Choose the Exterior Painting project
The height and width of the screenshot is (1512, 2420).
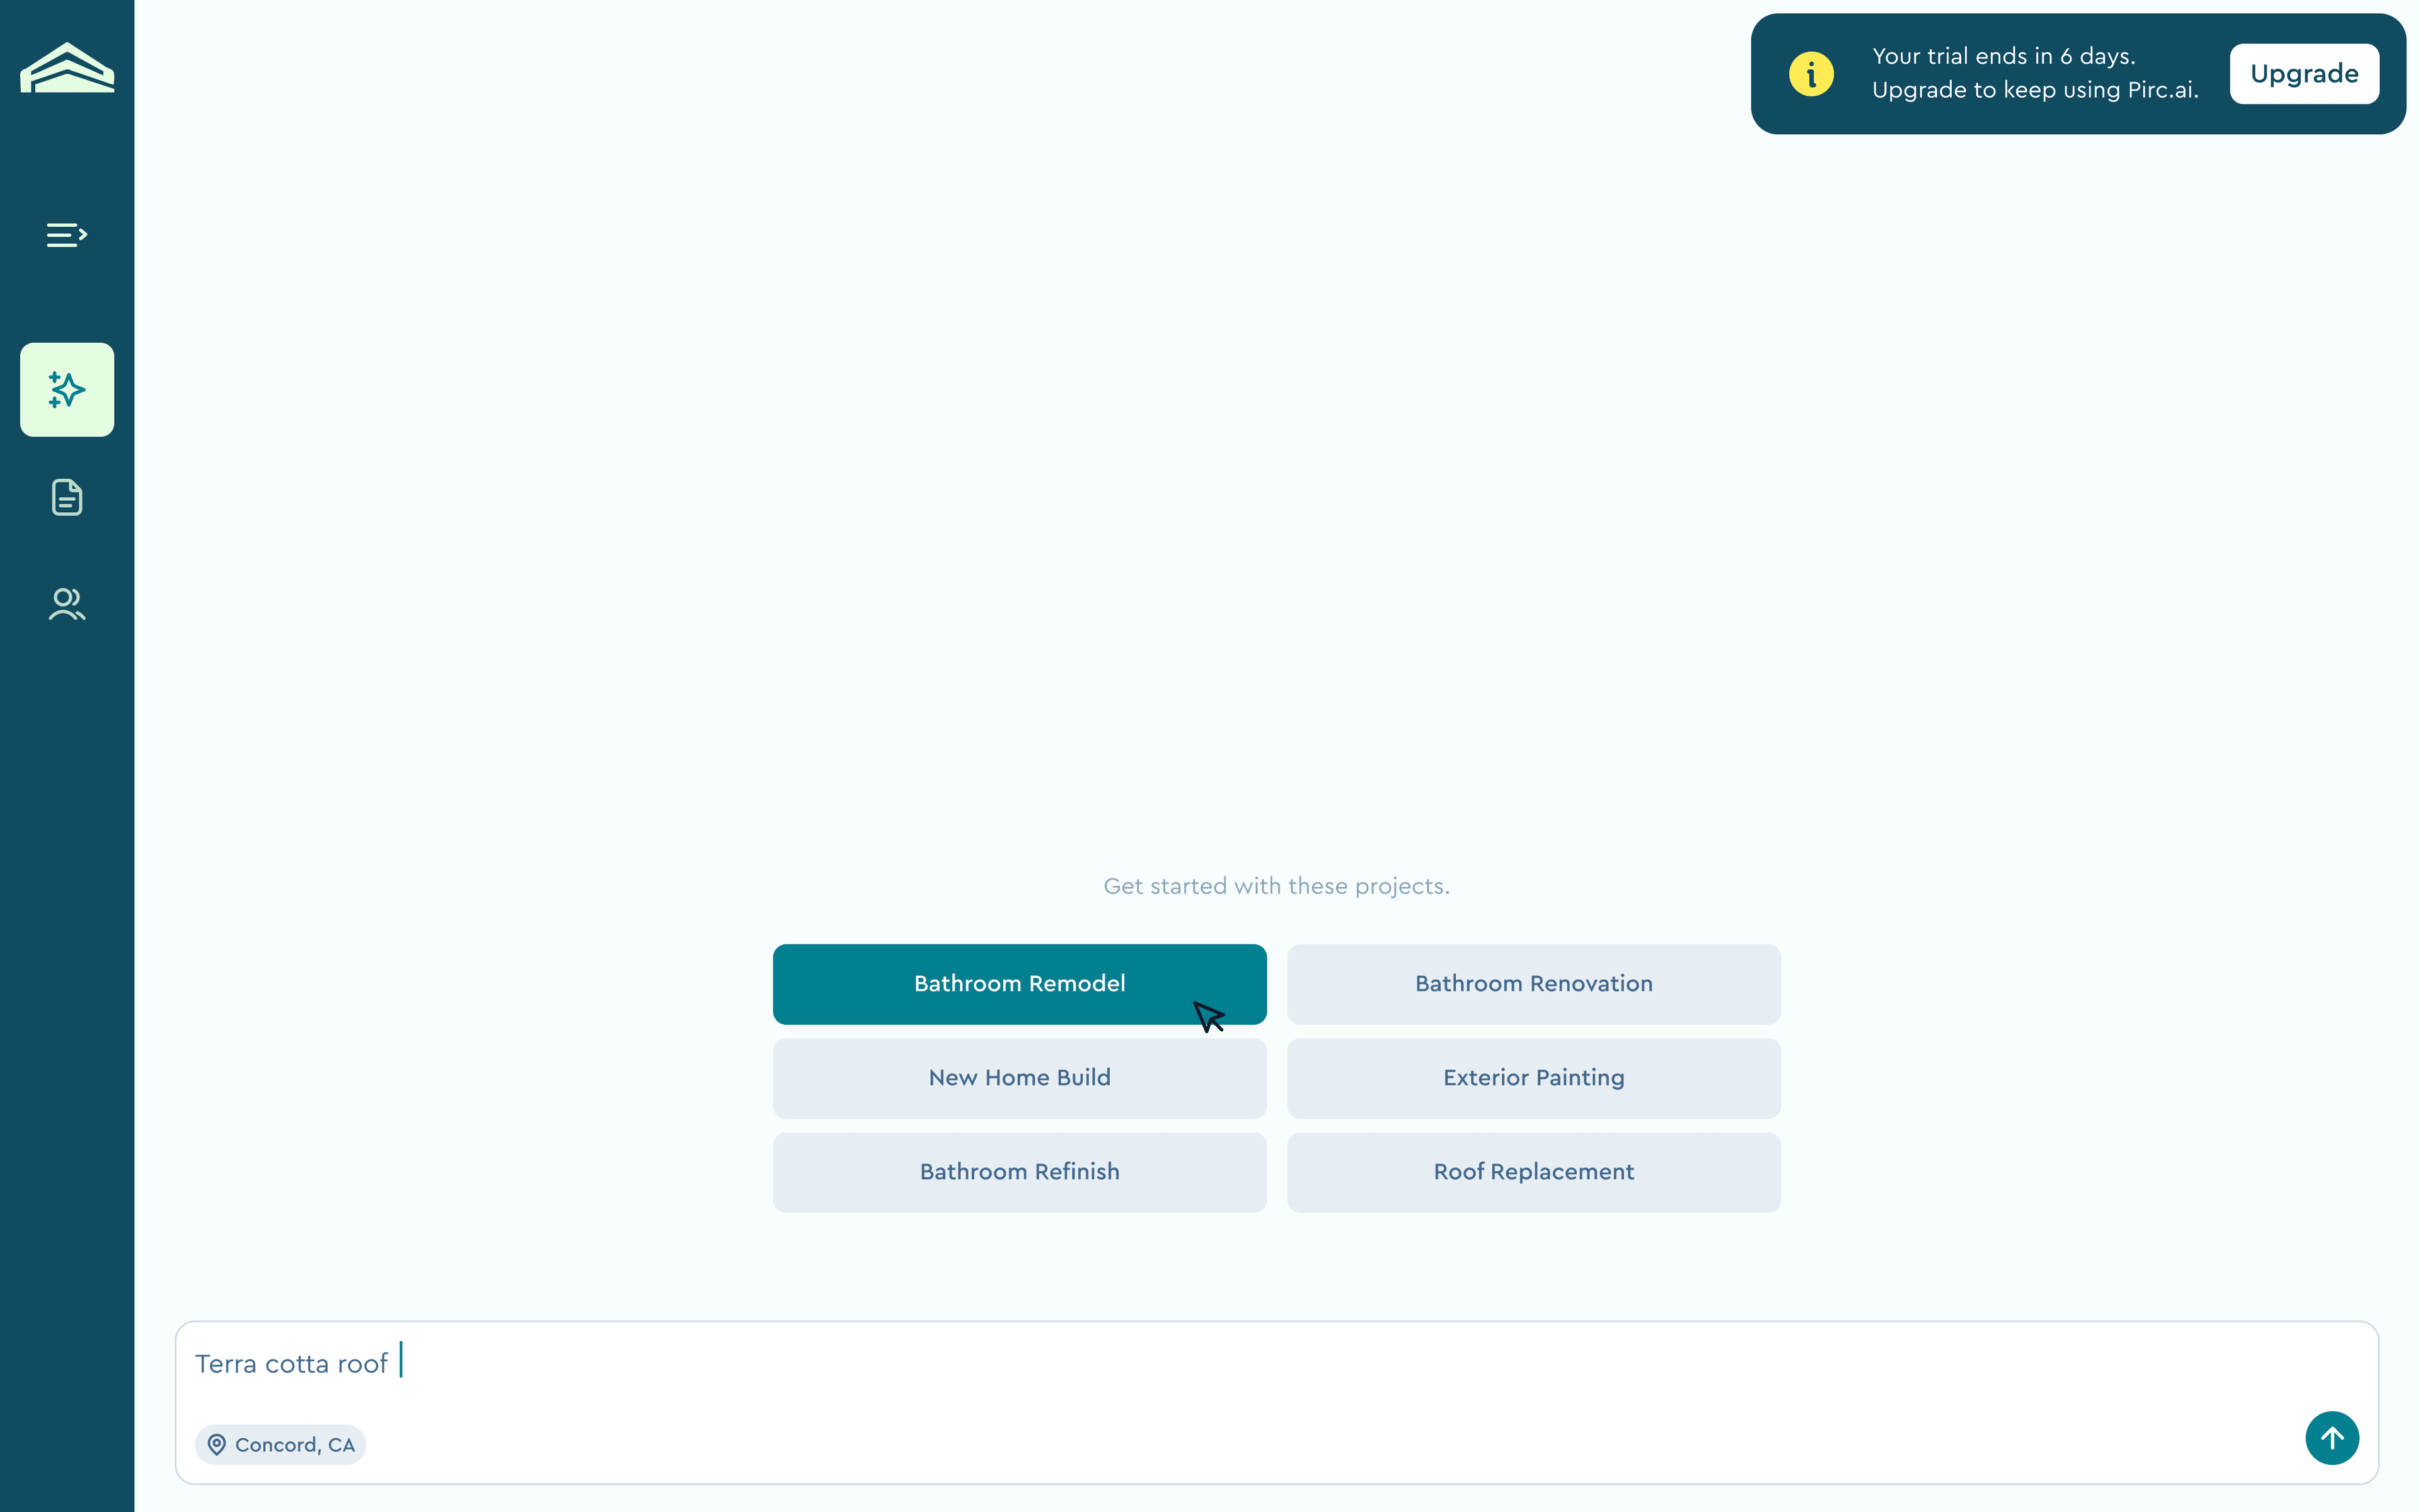pyautogui.click(x=1533, y=1078)
